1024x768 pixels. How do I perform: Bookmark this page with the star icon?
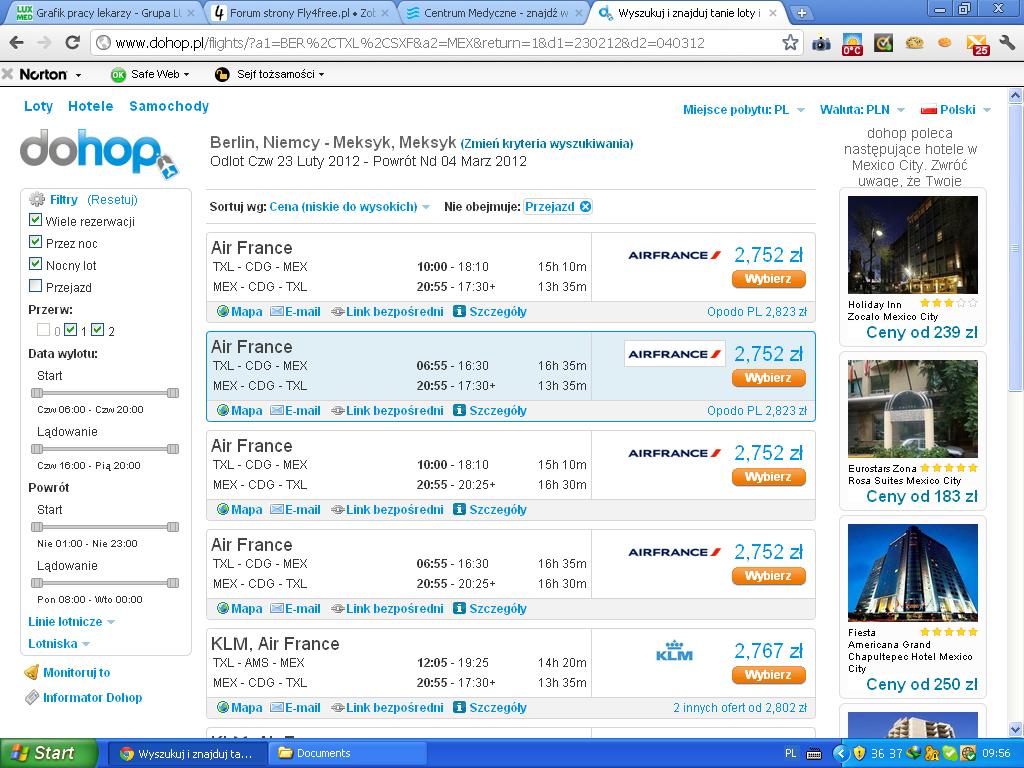790,43
